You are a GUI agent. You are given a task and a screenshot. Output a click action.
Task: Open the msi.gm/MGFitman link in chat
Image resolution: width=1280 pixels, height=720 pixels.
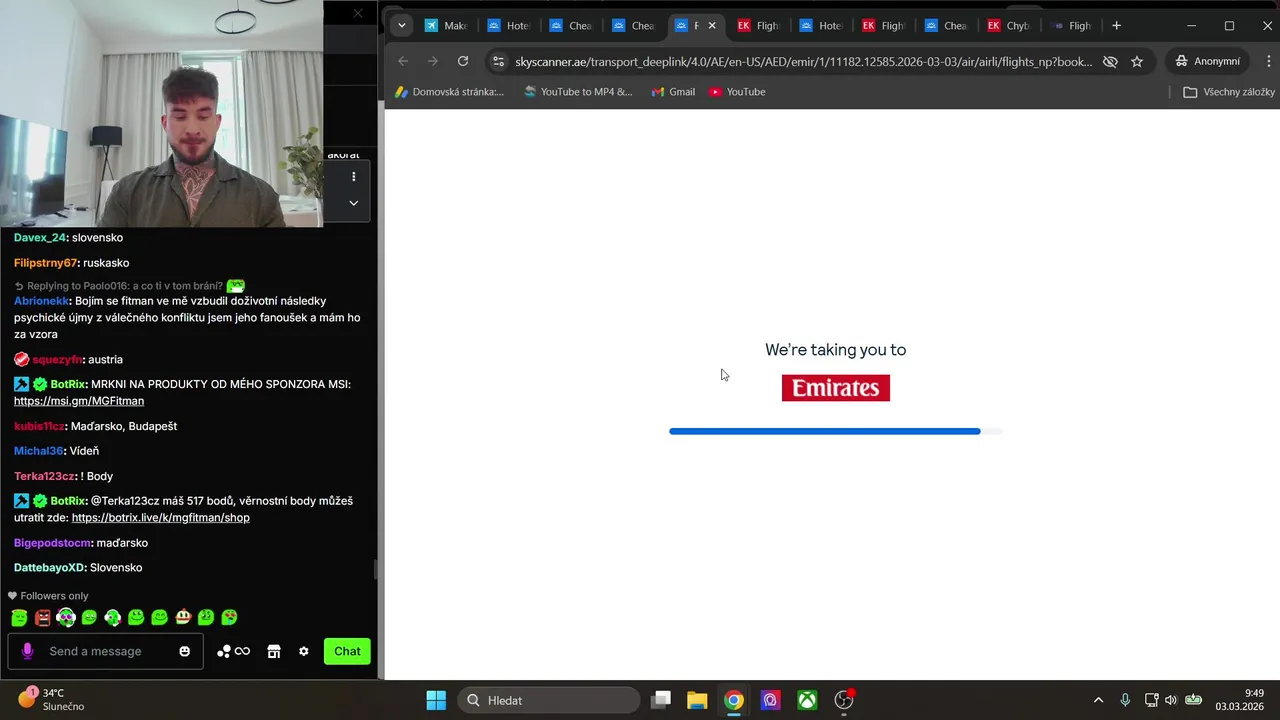point(79,401)
